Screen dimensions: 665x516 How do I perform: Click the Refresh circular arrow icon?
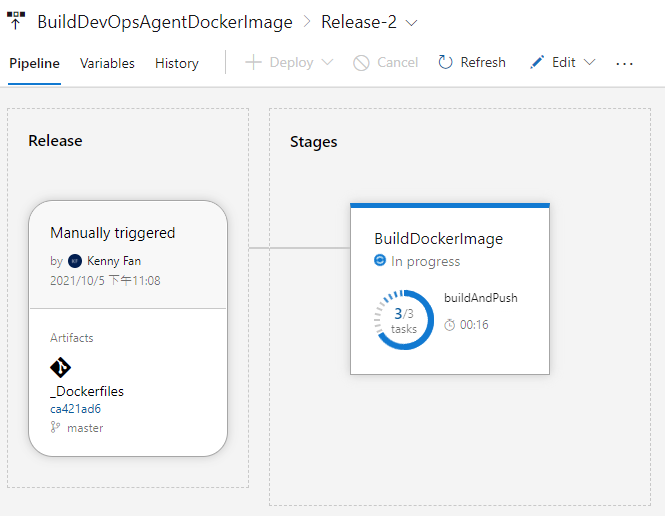445,62
